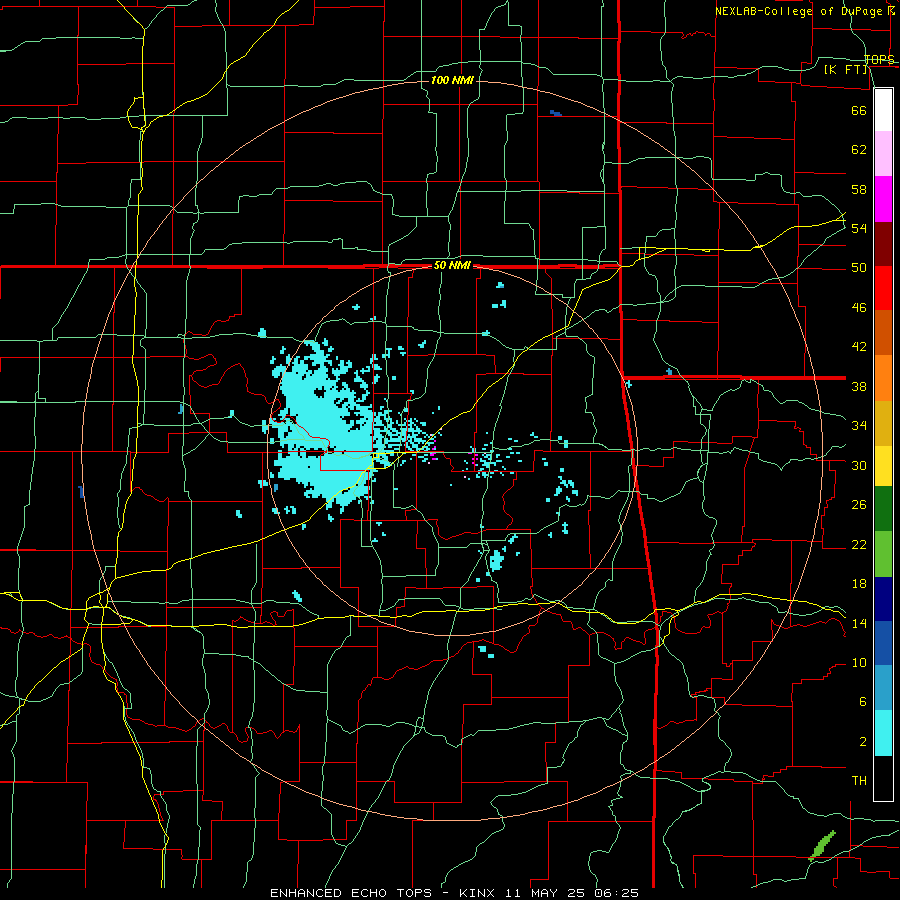The width and height of the screenshot is (900, 900).
Task: Click the '50' legend value
Action: (859, 268)
